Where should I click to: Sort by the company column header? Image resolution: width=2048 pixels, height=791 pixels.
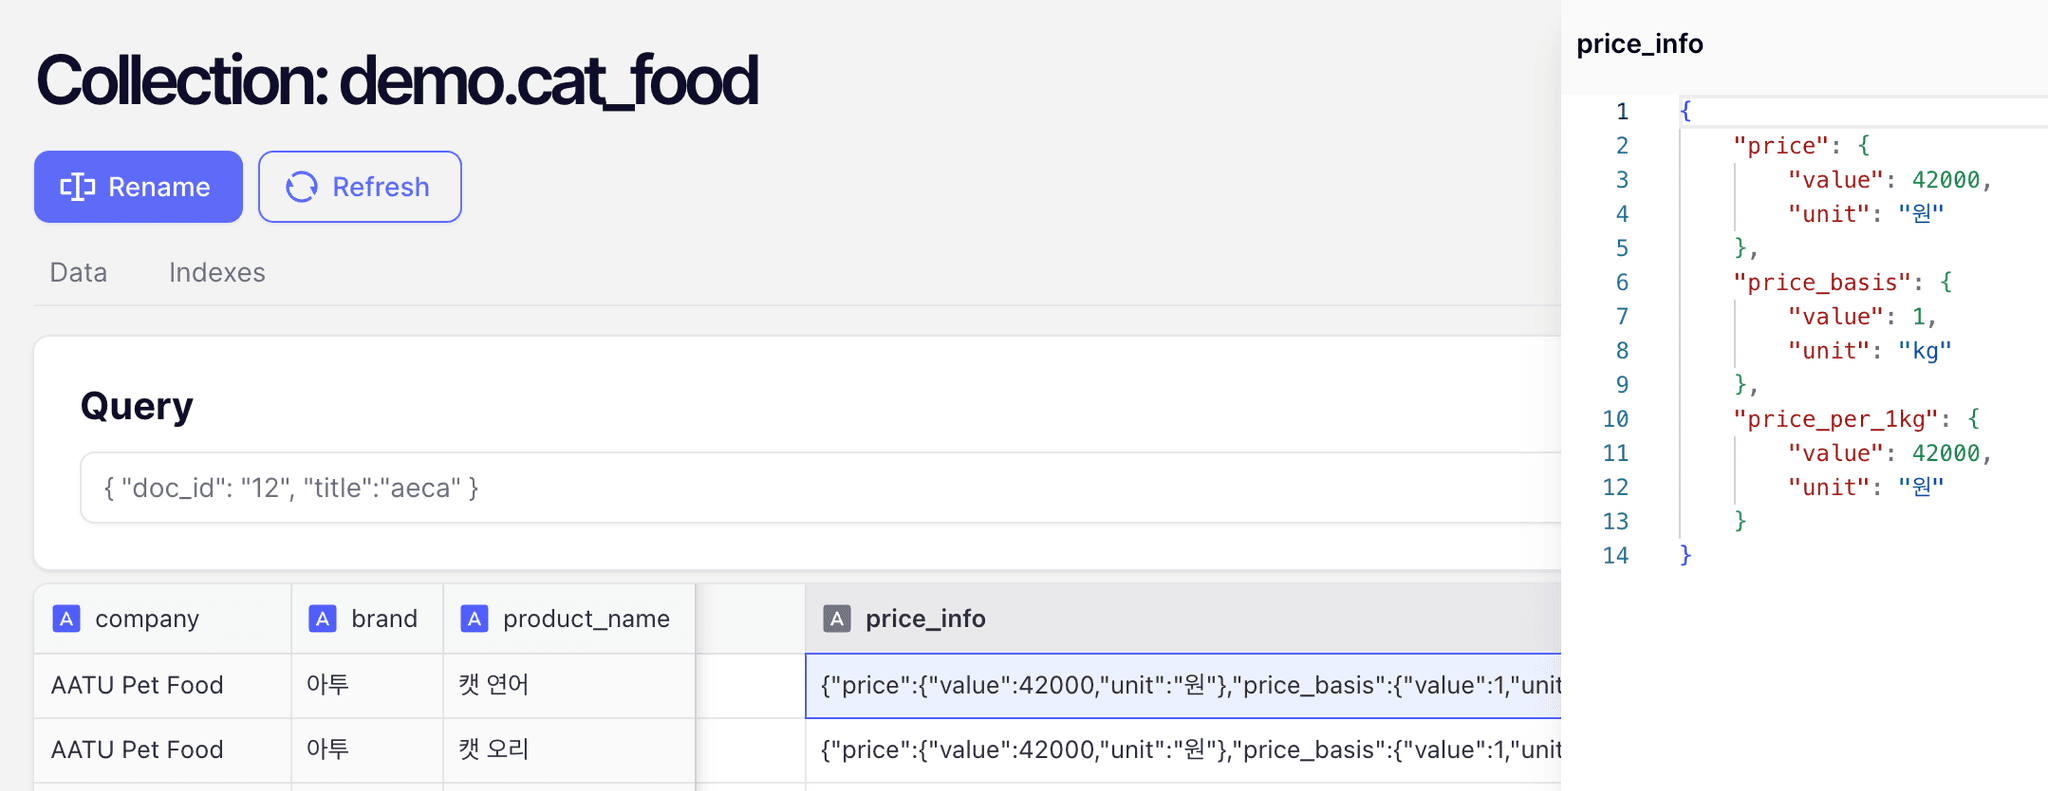tap(147, 619)
